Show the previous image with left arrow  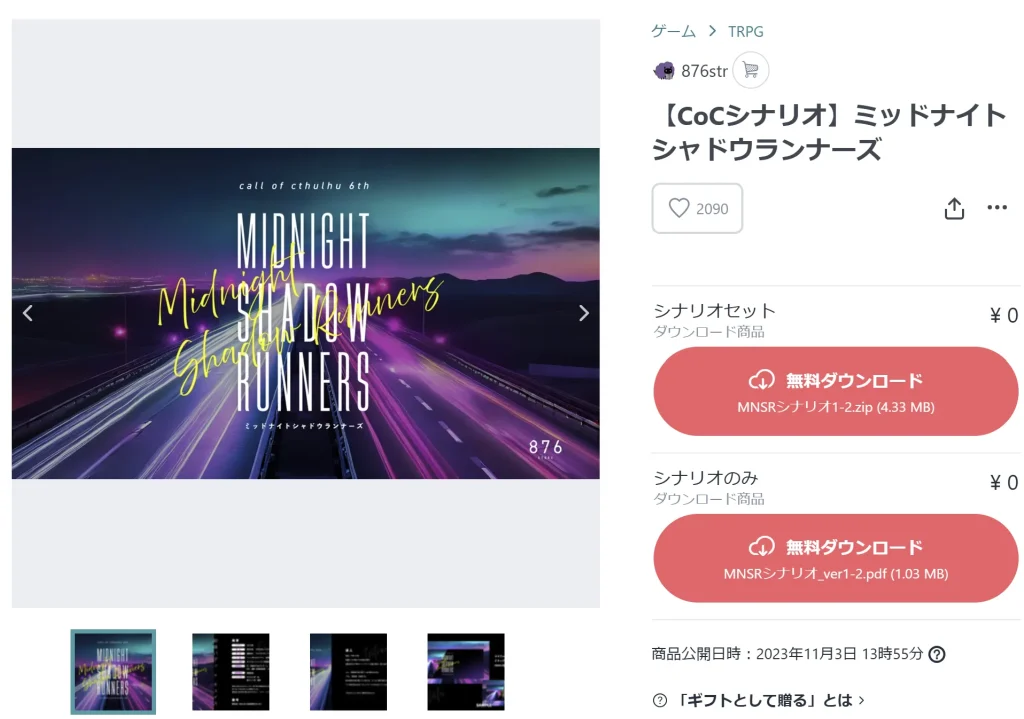coord(27,313)
